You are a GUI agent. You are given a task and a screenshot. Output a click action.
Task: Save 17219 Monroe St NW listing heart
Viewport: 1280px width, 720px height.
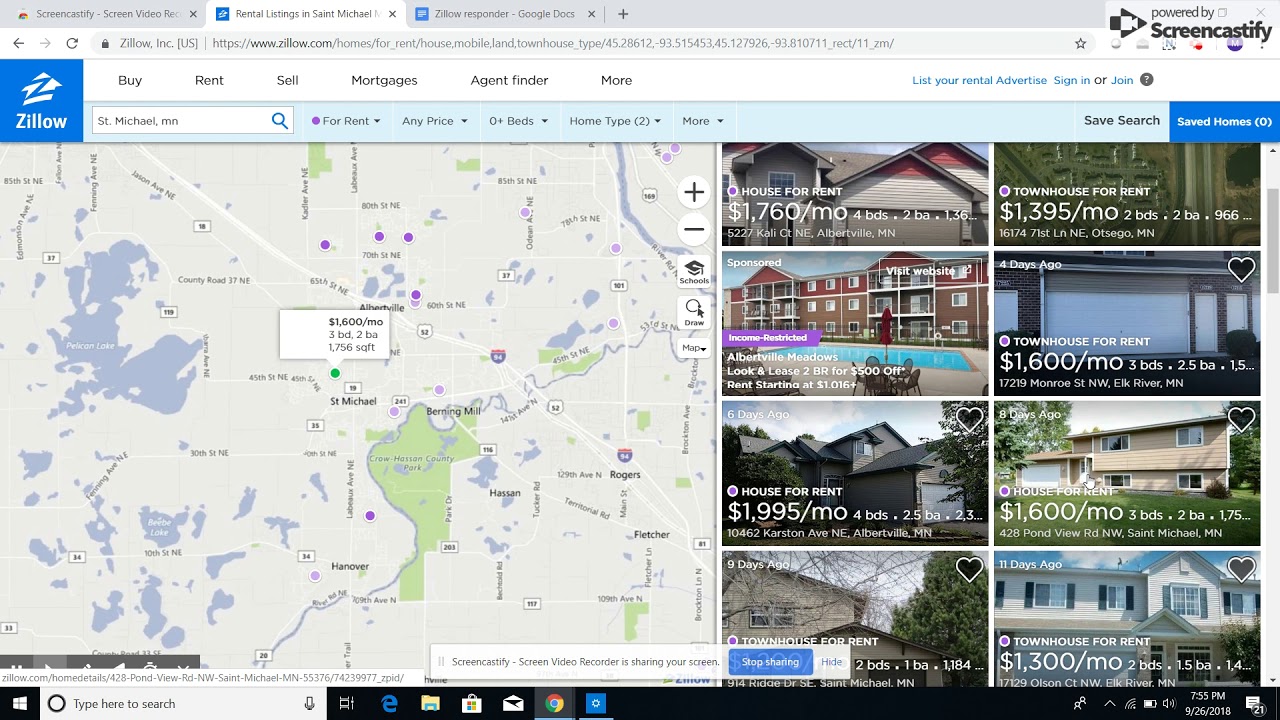pyautogui.click(x=1241, y=270)
